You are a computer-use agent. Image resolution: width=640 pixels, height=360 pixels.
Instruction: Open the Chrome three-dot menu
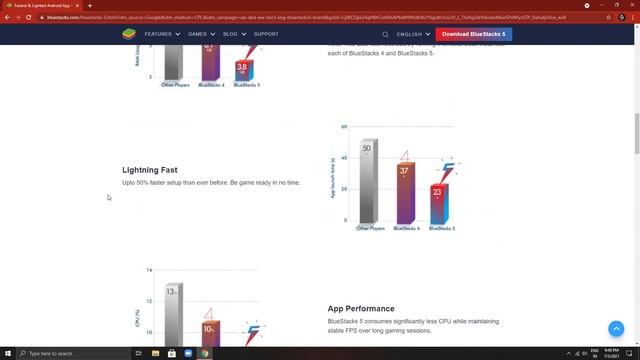(x=633, y=18)
